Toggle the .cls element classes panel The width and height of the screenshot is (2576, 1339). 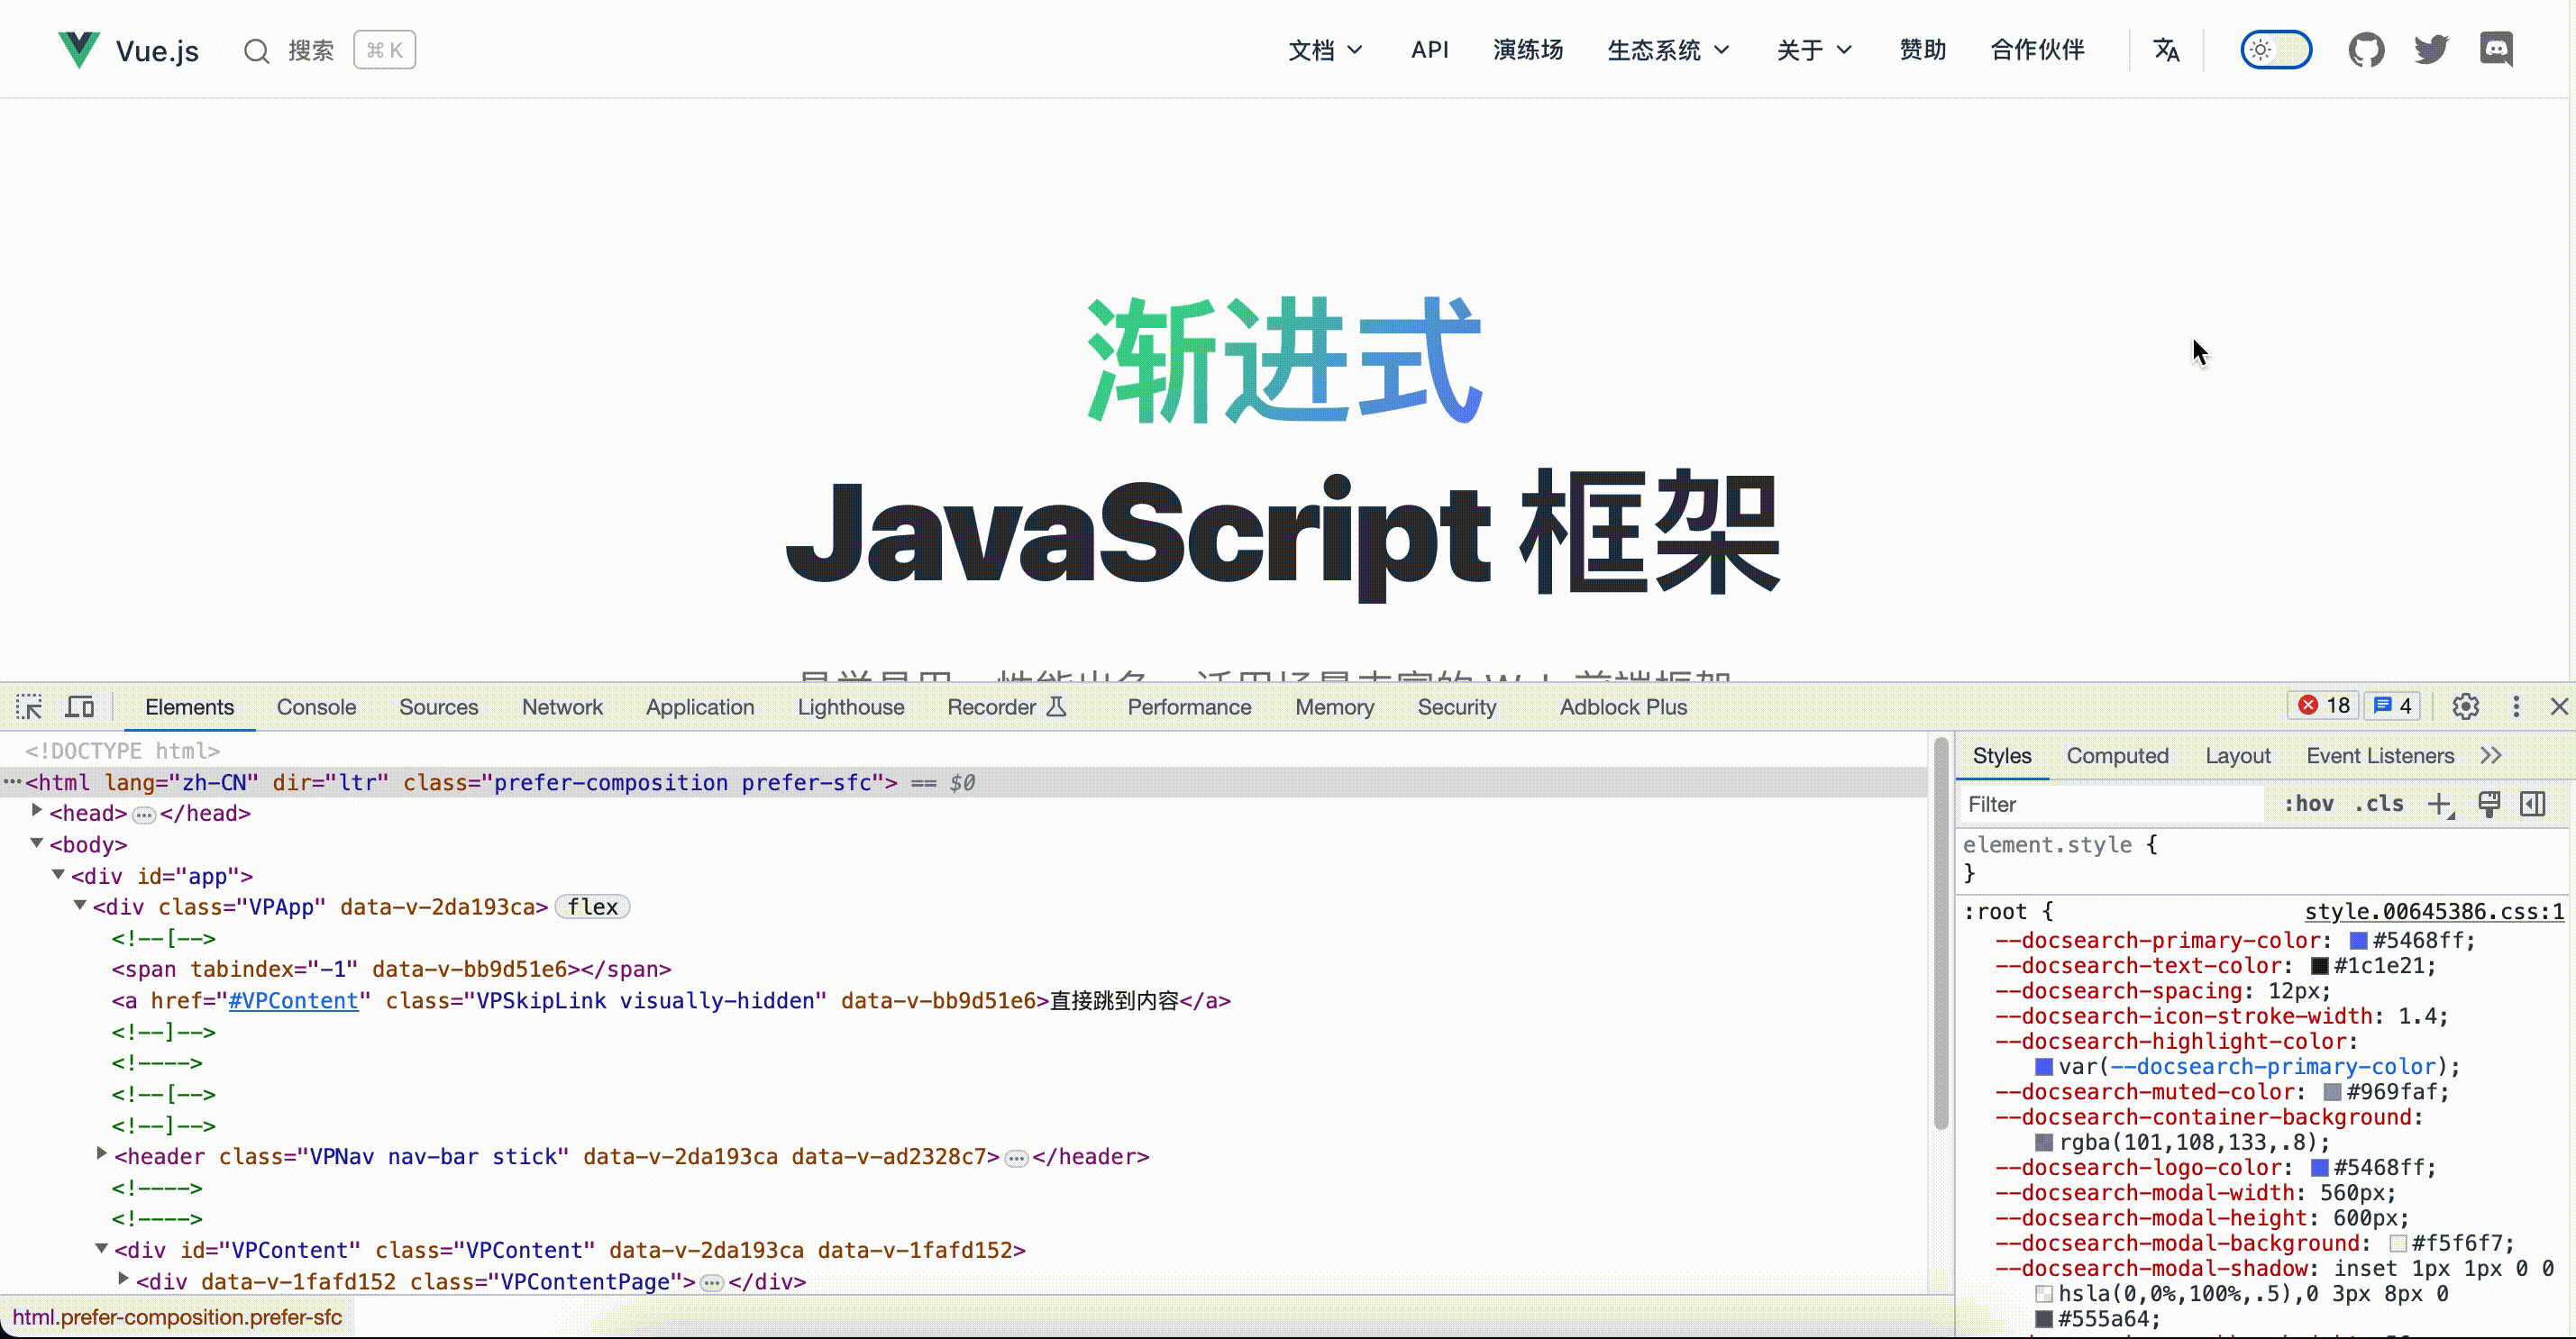pos(2379,804)
